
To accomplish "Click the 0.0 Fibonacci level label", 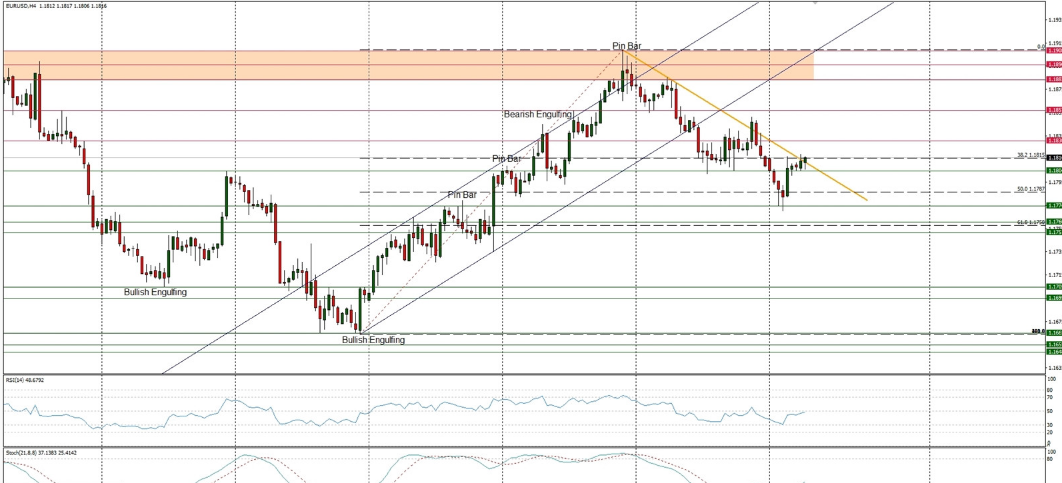I will click(x=1040, y=46).
